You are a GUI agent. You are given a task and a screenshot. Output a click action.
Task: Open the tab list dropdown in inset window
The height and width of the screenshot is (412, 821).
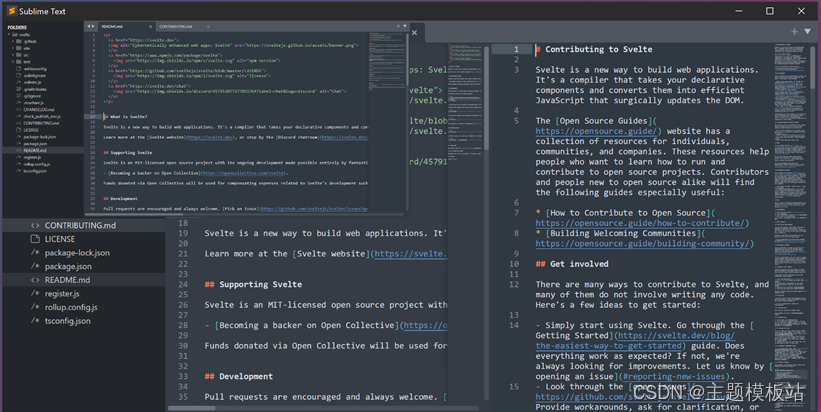click(405, 26)
